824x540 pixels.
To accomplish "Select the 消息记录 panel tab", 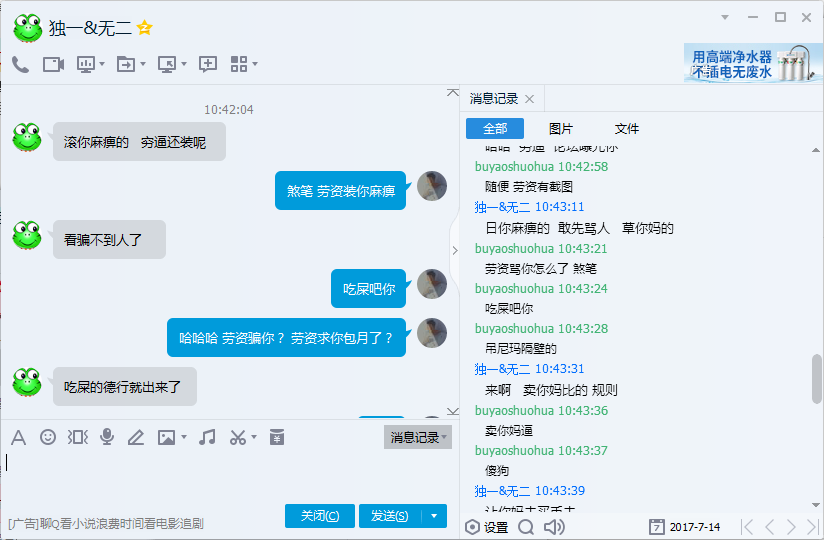I will [x=494, y=99].
